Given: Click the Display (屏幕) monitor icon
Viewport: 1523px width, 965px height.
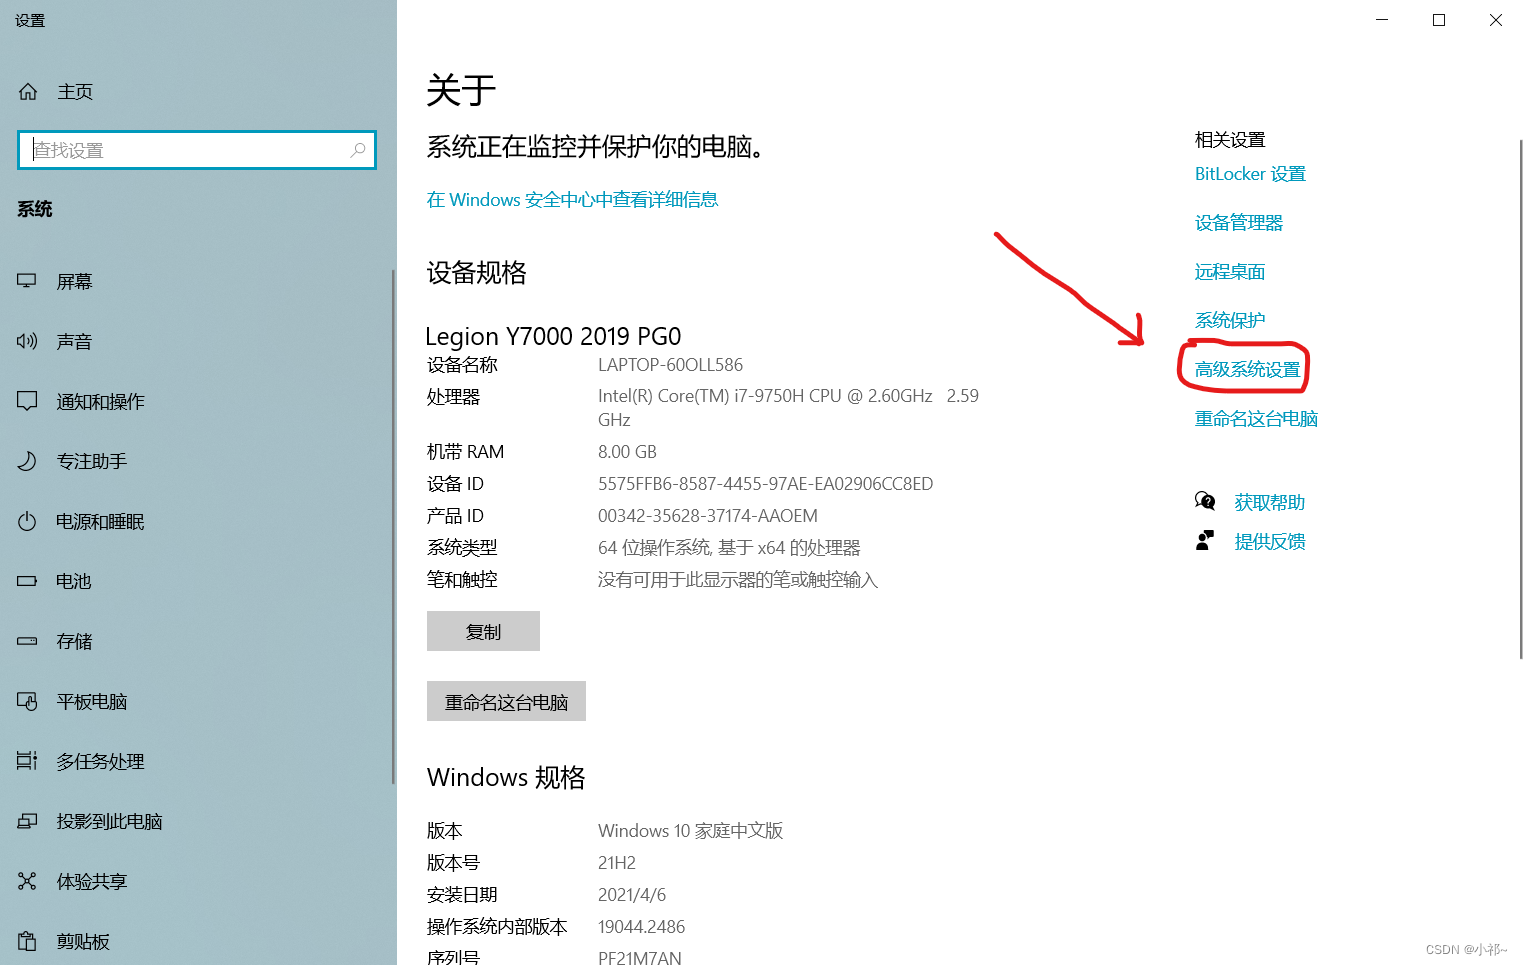Looking at the screenshot, I should 27,281.
